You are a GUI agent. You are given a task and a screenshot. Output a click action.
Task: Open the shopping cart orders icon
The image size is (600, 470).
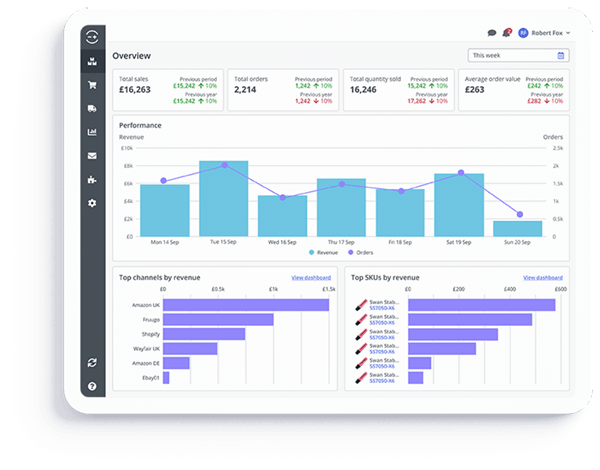coord(92,85)
